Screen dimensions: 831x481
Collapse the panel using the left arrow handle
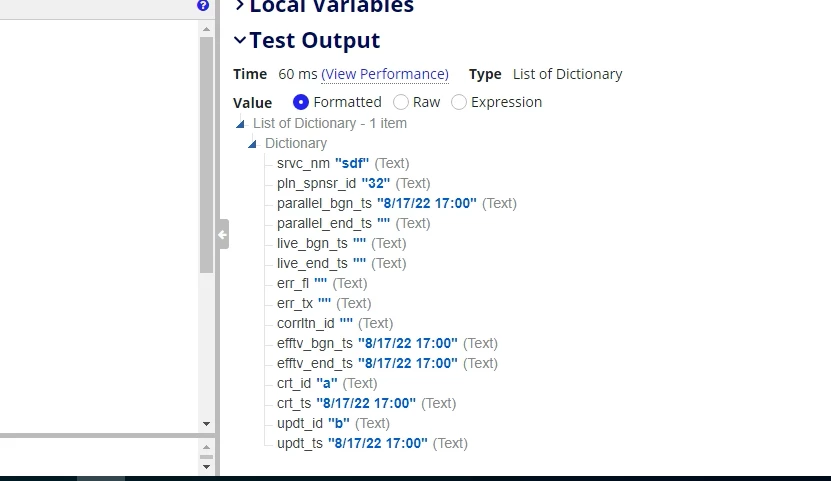[223, 234]
